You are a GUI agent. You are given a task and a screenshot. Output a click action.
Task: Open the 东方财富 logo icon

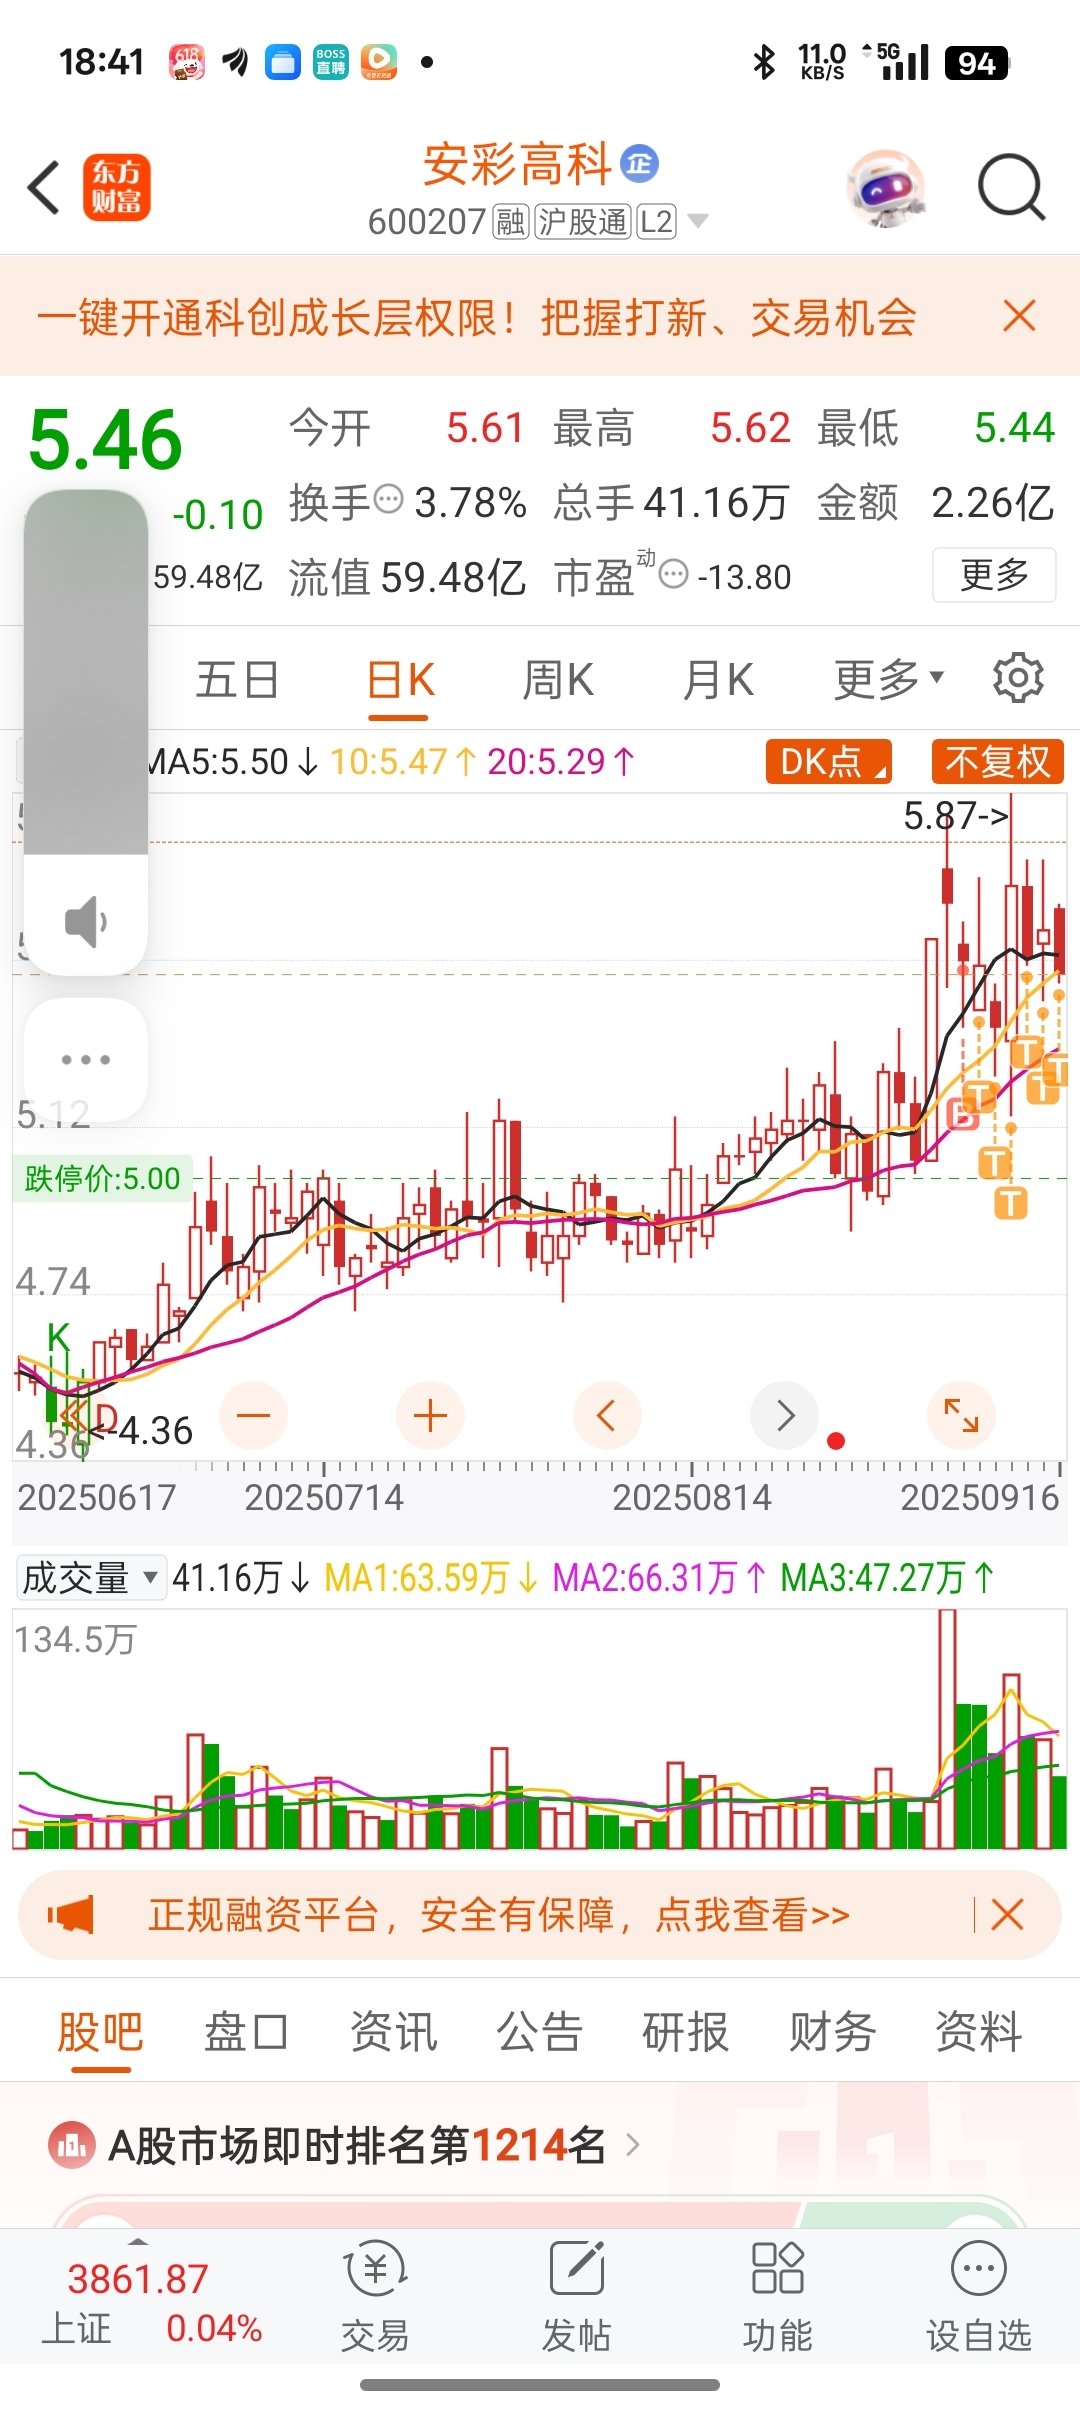click(116, 187)
